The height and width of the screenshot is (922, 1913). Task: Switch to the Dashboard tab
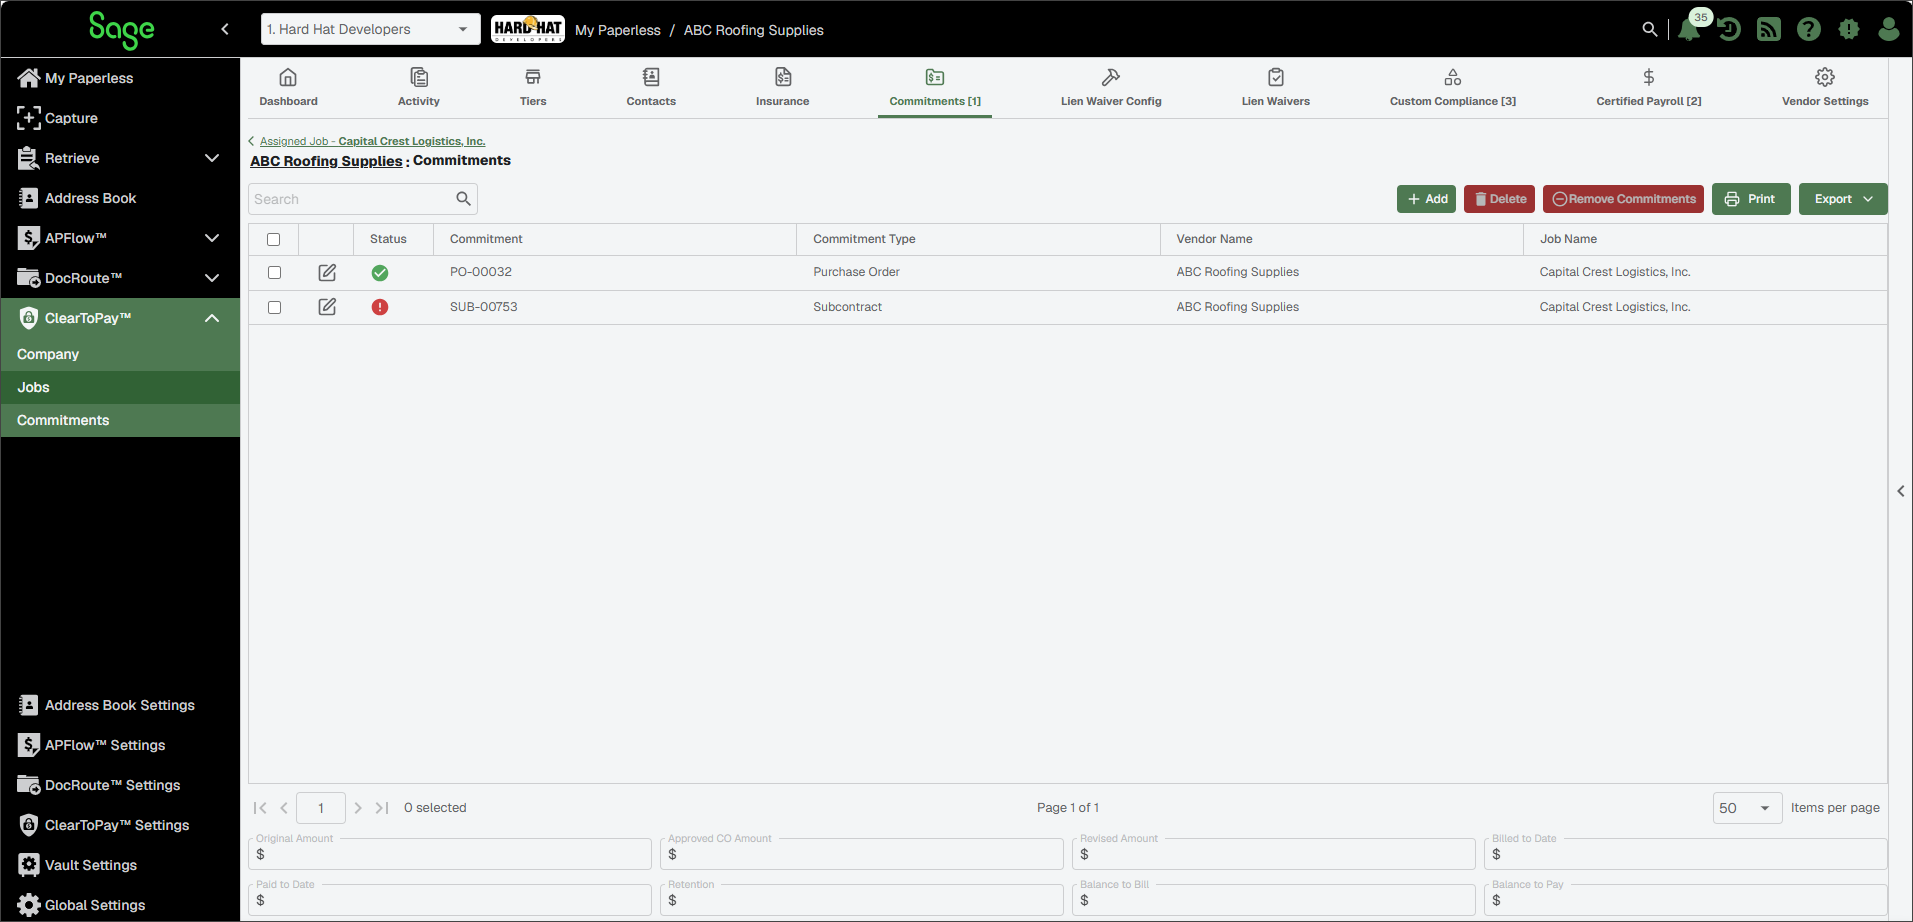(x=288, y=88)
